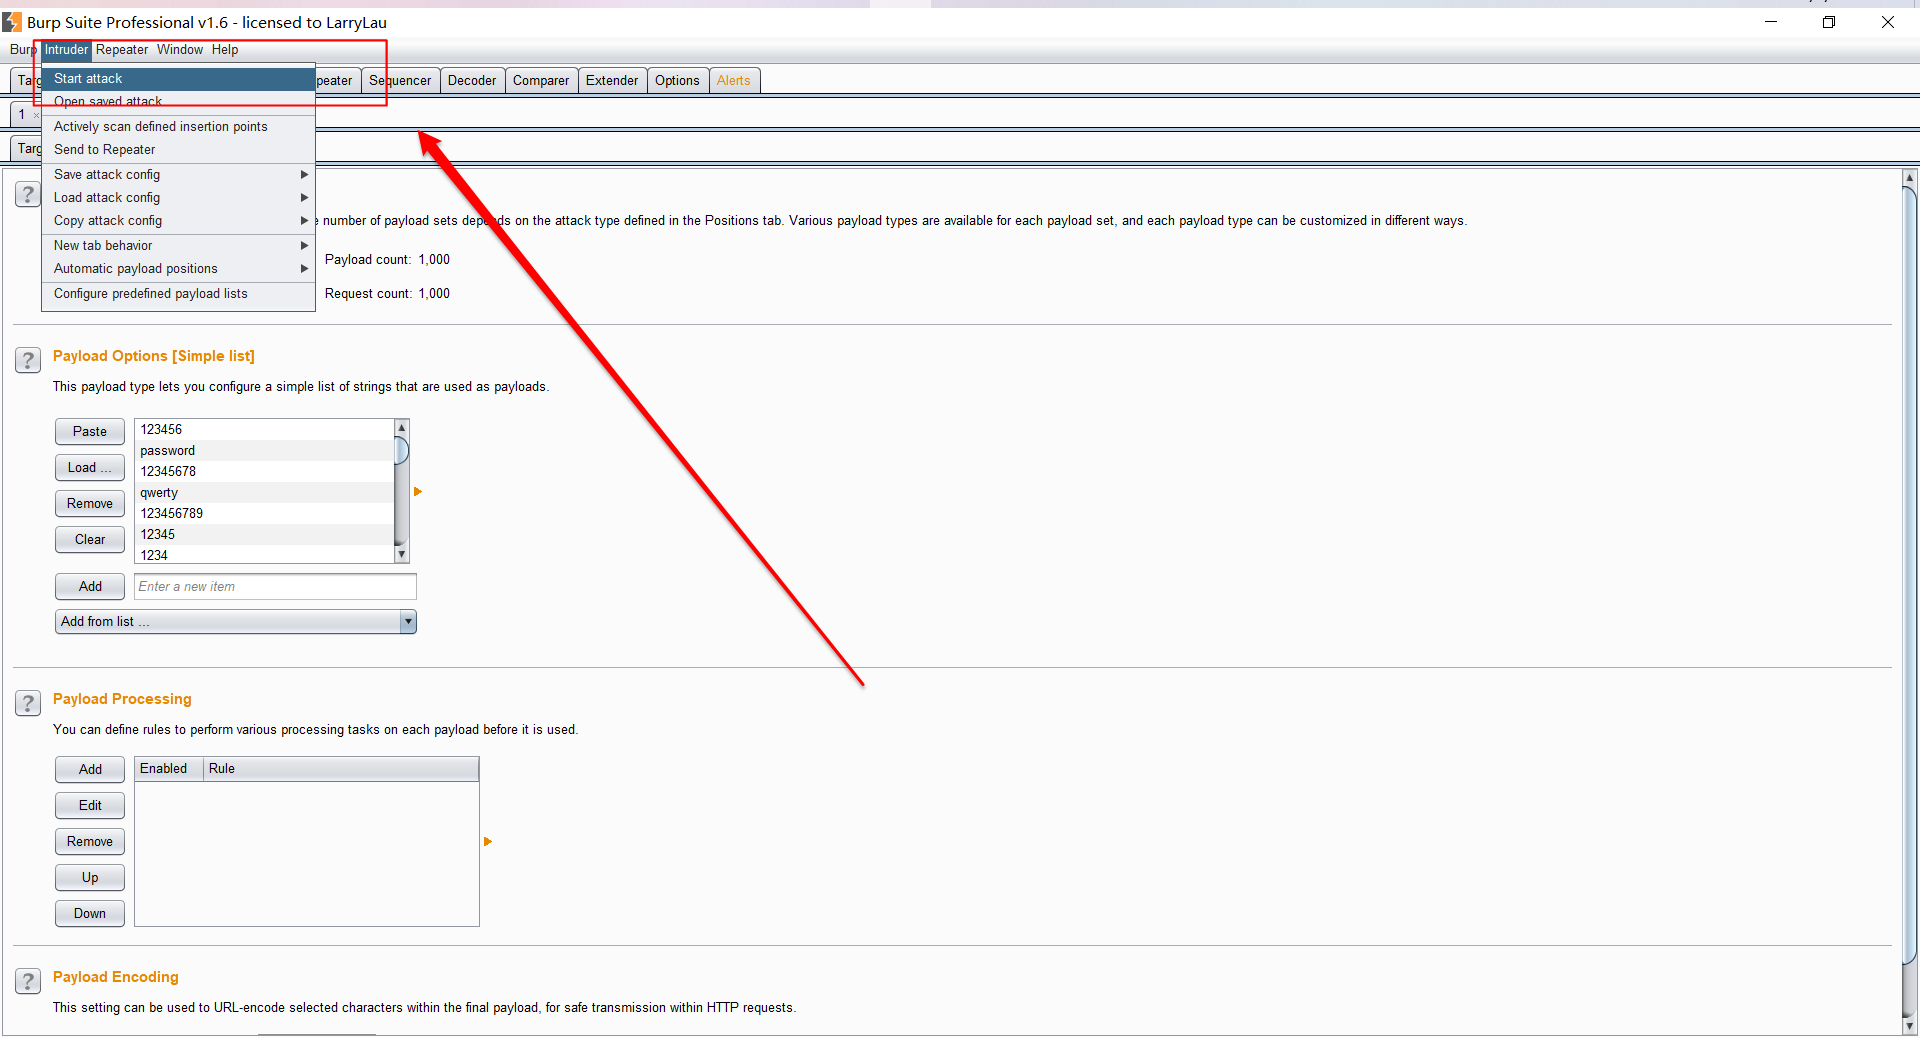1920x1038 pixels.
Task: Switch to the Decoder tab
Action: 472,81
